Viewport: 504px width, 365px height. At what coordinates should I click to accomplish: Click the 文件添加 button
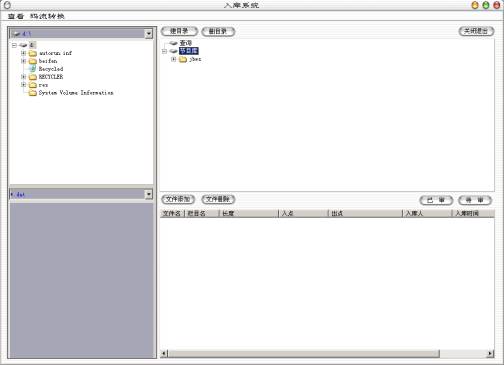point(178,199)
